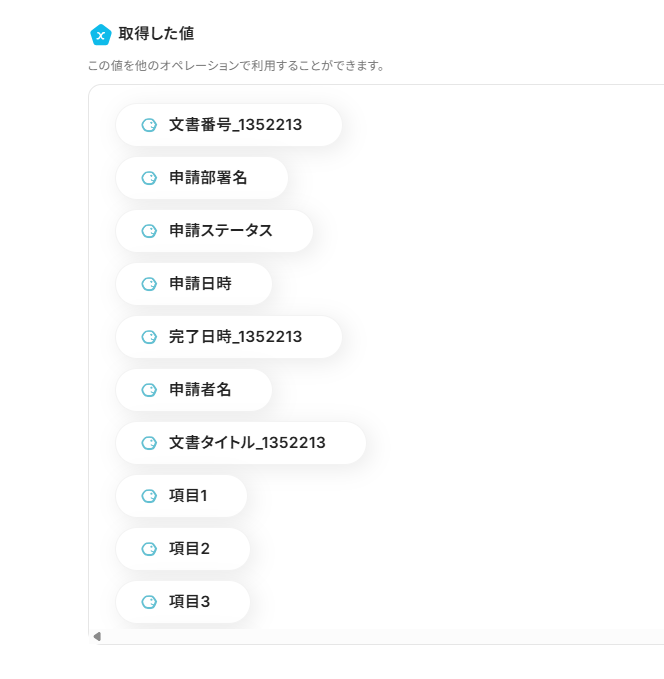664x679 pixels.
Task: Click the icon on the 完了日時_1352213 chip
Action: point(149,337)
